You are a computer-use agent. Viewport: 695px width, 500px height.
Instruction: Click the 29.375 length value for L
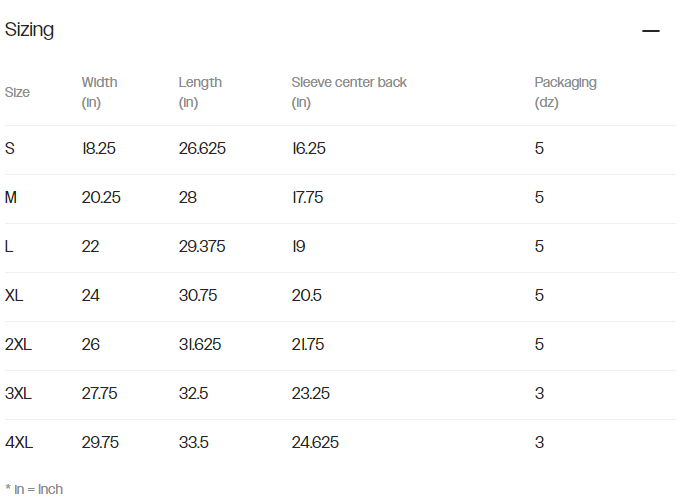202,247
